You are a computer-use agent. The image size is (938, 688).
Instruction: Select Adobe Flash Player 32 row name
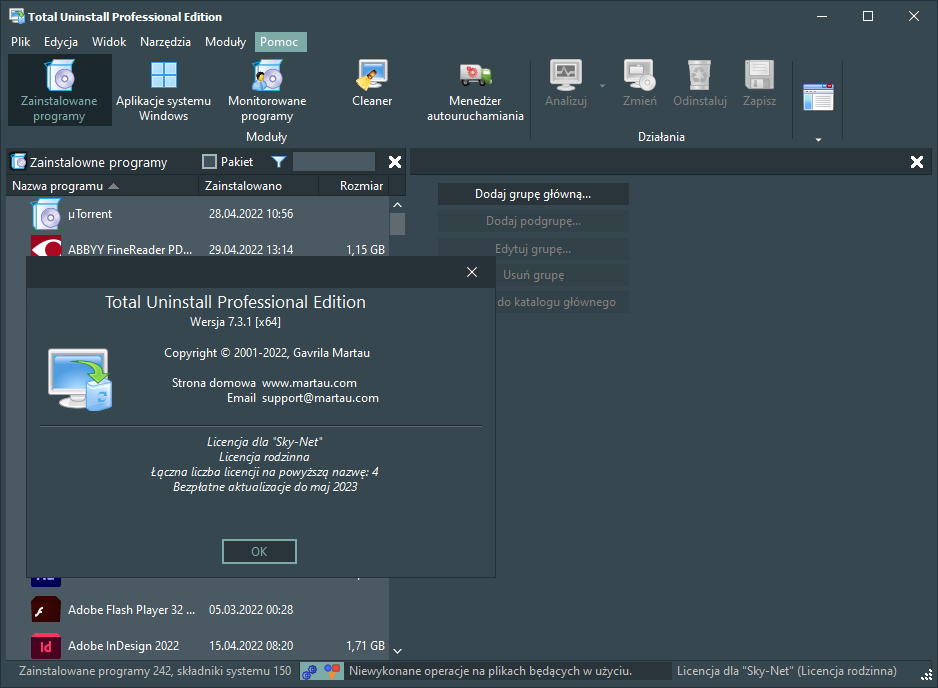132,610
